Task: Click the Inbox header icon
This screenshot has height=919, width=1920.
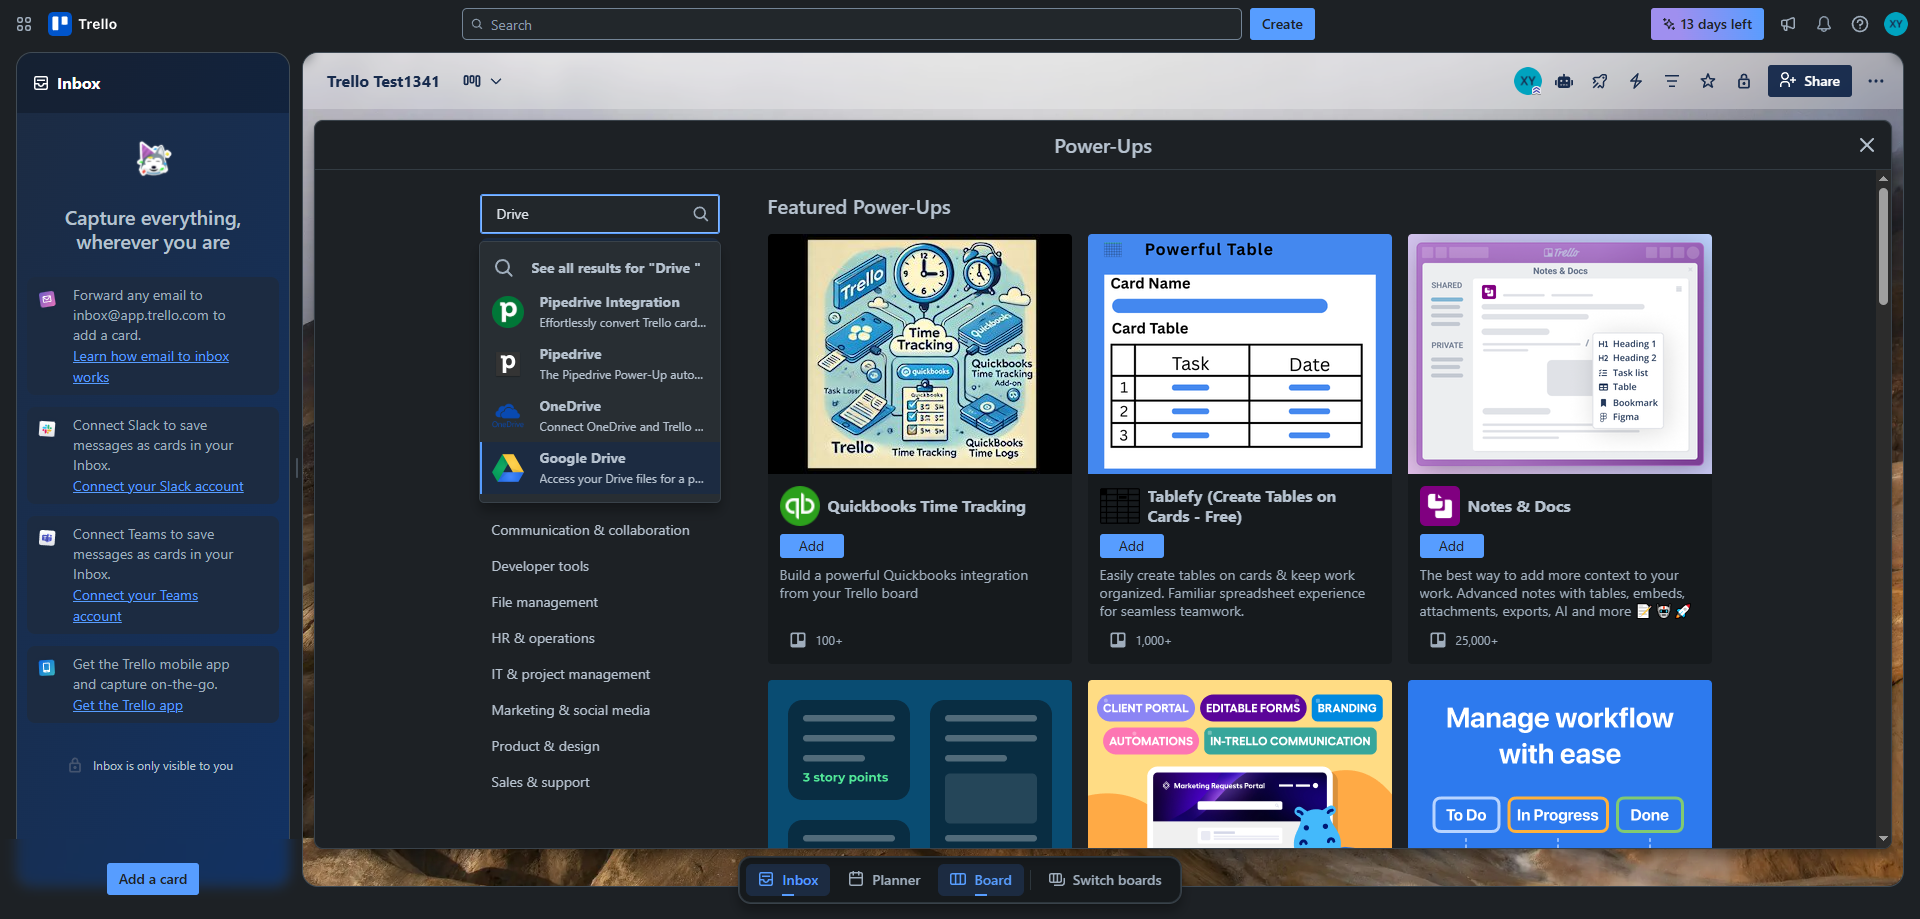Action: 41,83
